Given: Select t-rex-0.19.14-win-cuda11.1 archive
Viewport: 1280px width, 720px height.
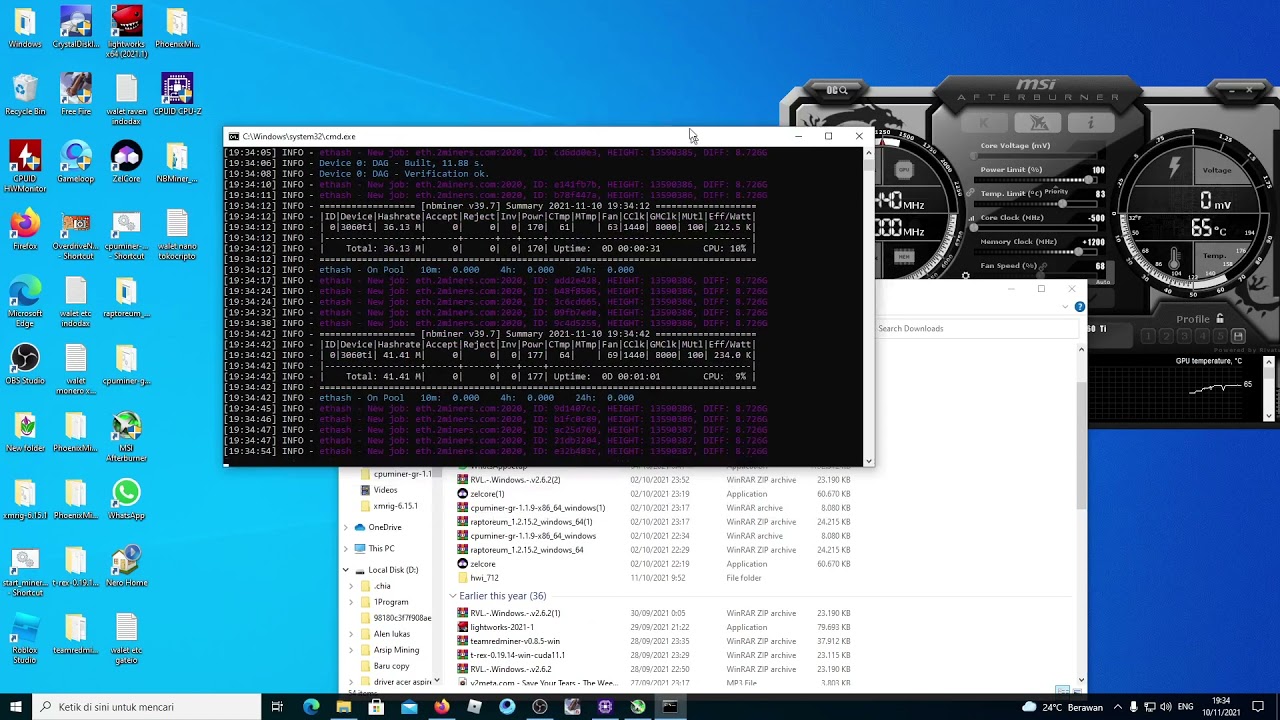Looking at the screenshot, I should [x=517, y=655].
